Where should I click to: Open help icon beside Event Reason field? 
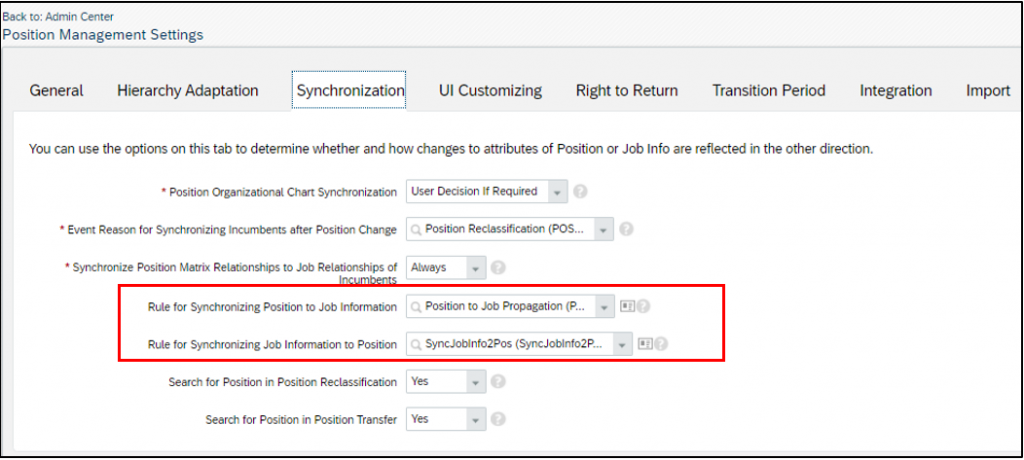click(x=626, y=229)
